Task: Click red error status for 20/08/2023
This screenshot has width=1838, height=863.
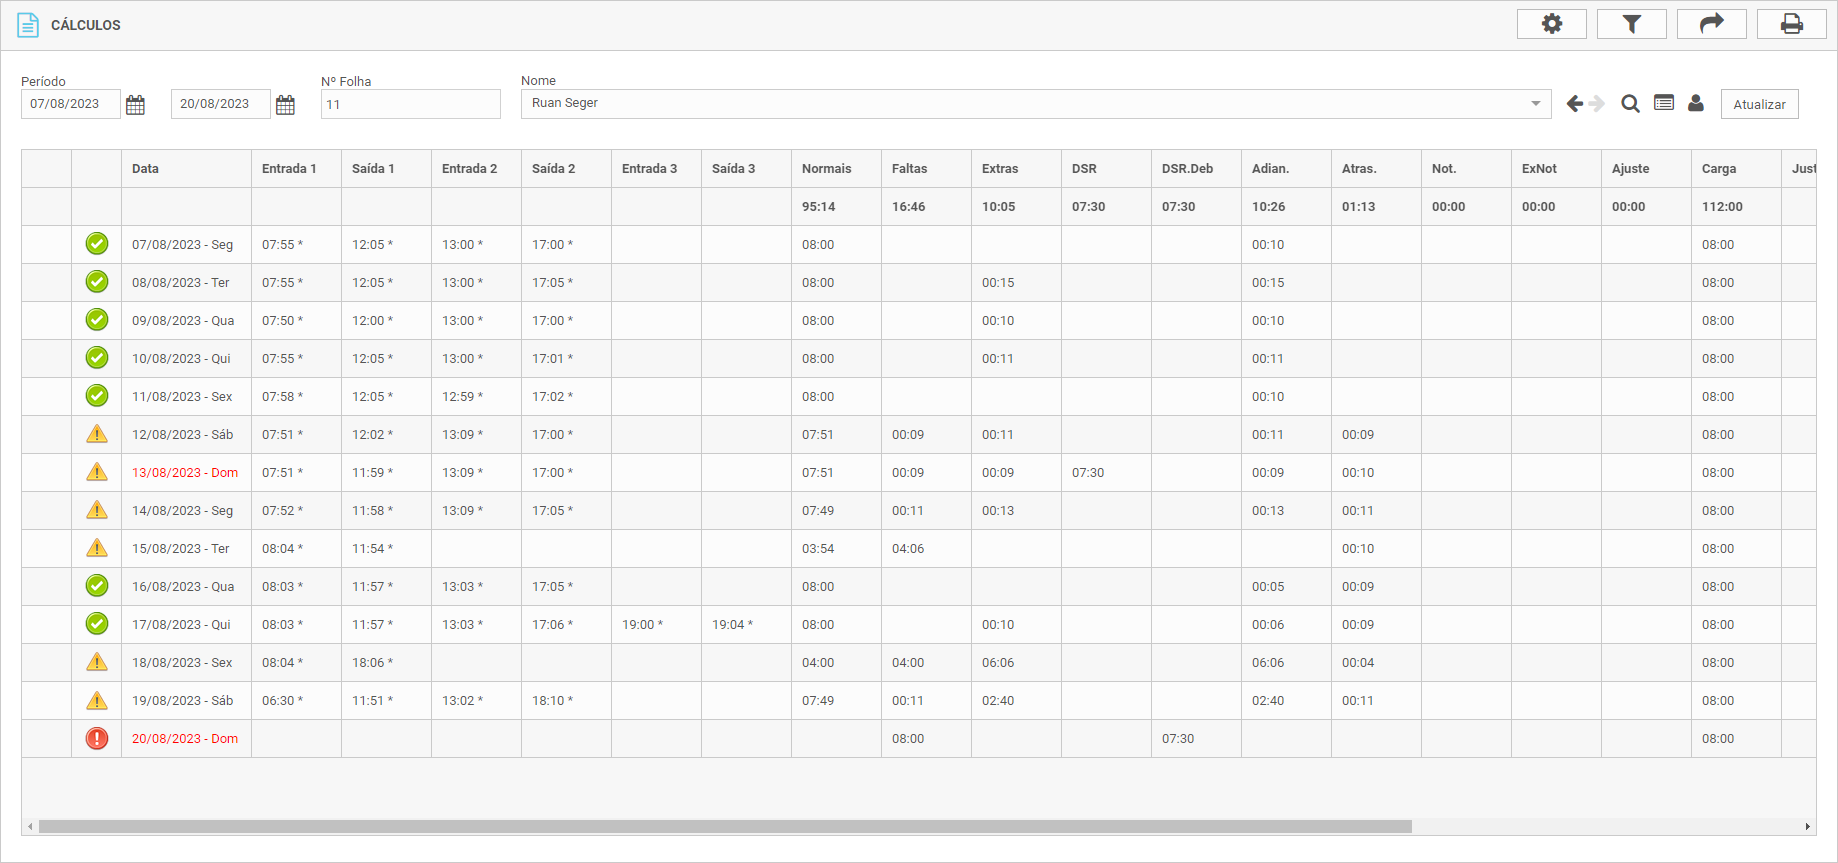Action: (97, 739)
